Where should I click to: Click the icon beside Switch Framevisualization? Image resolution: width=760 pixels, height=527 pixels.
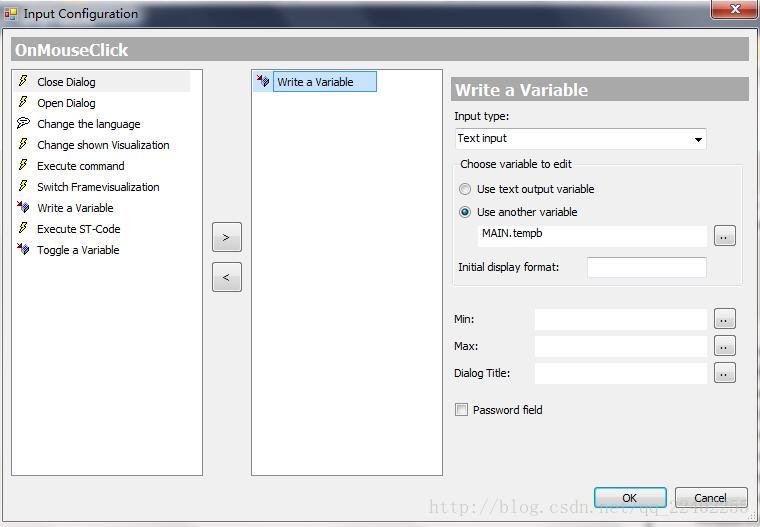click(x=23, y=186)
